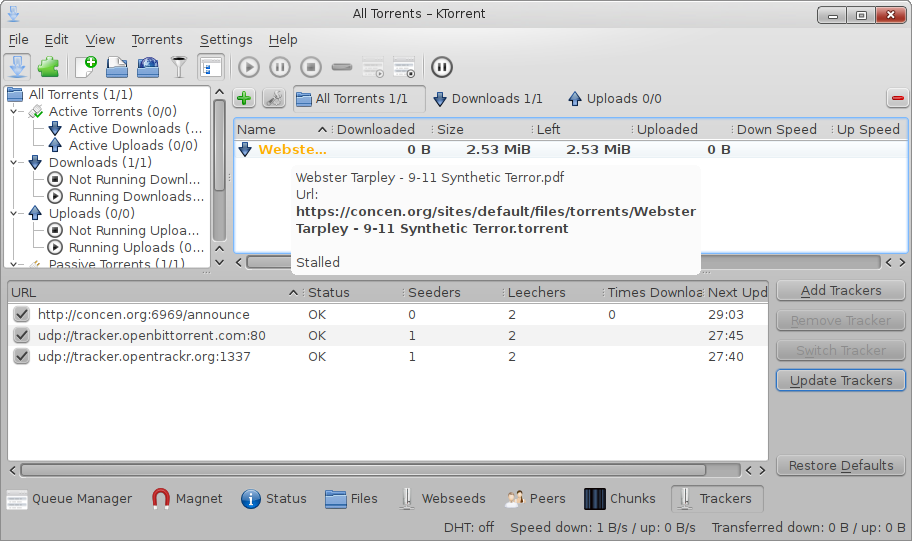This screenshot has height=541, width=912.
Task: Sort trackers by the Seeders column
Action: (452, 292)
